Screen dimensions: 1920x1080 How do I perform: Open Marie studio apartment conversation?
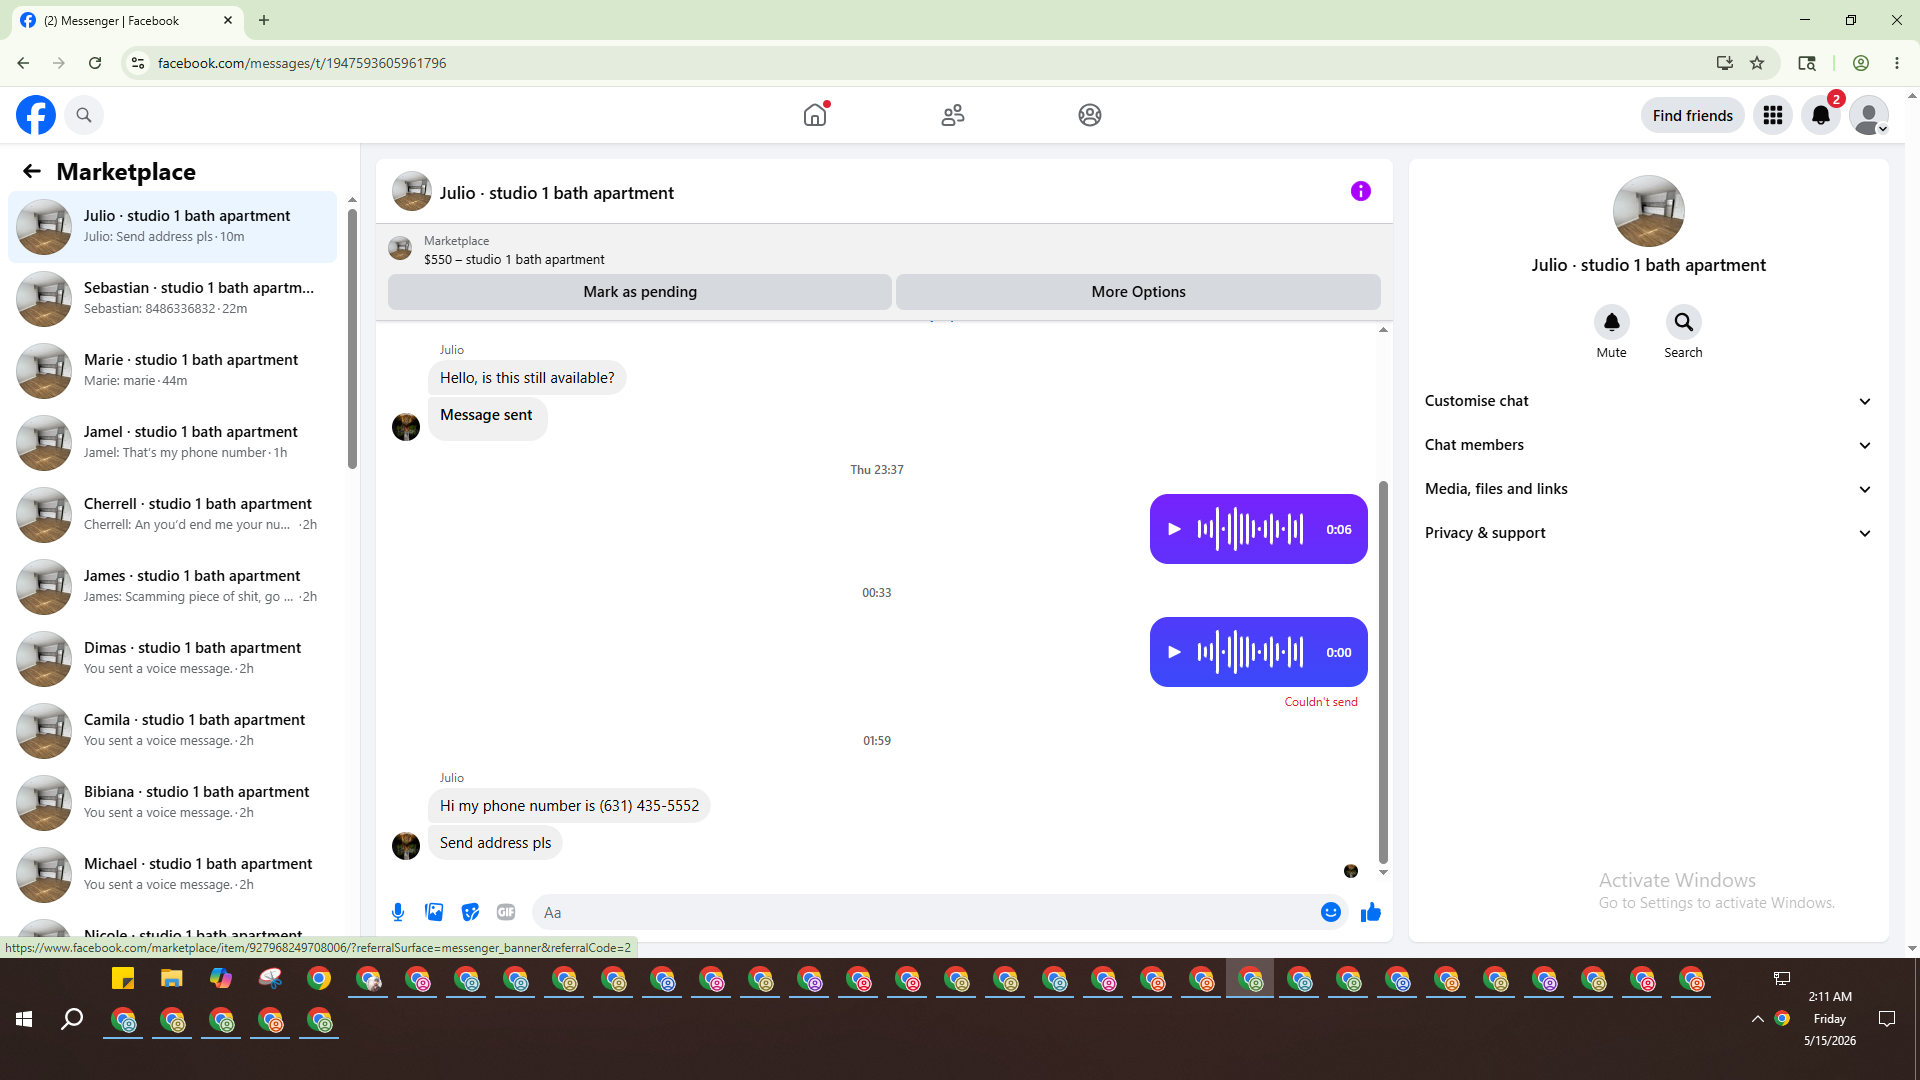[172, 370]
